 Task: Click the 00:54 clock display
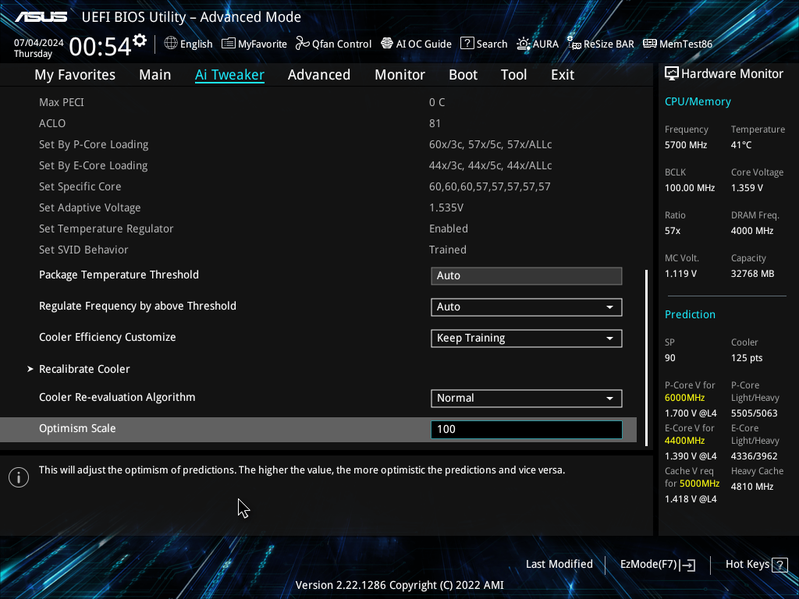pos(100,47)
